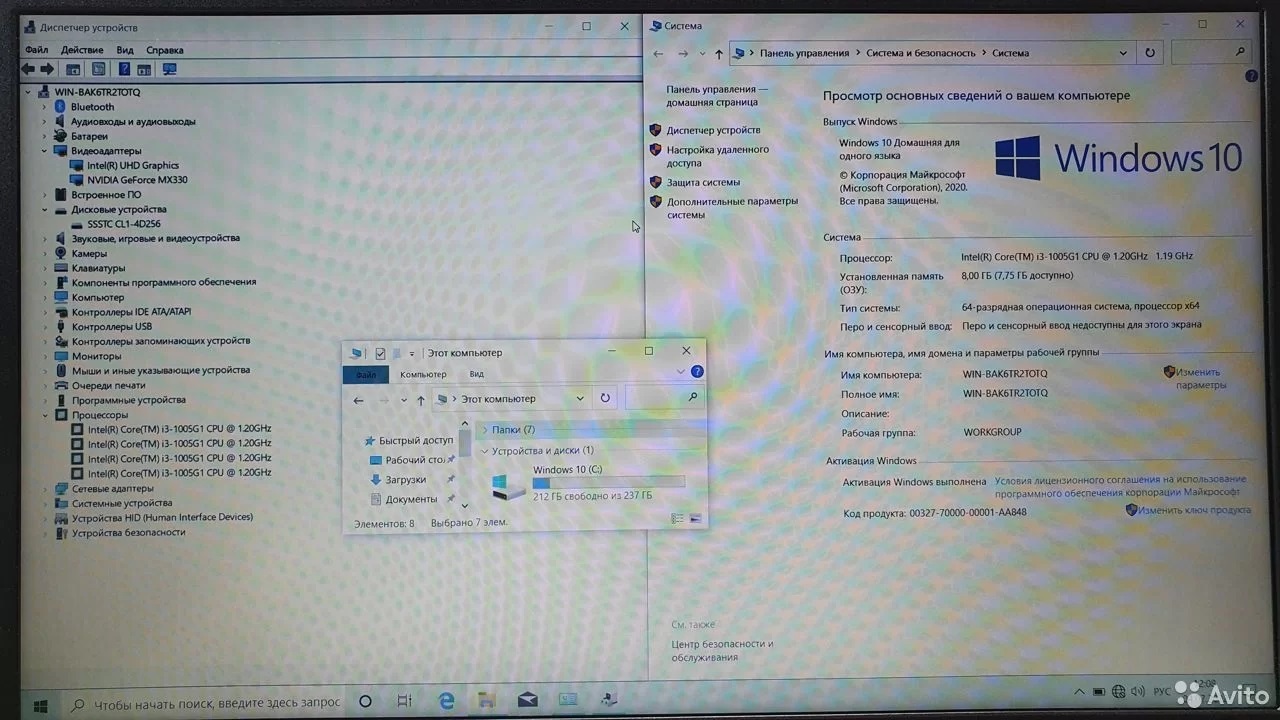Click the Клавиатуры keyboard category icon

click(60, 268)
